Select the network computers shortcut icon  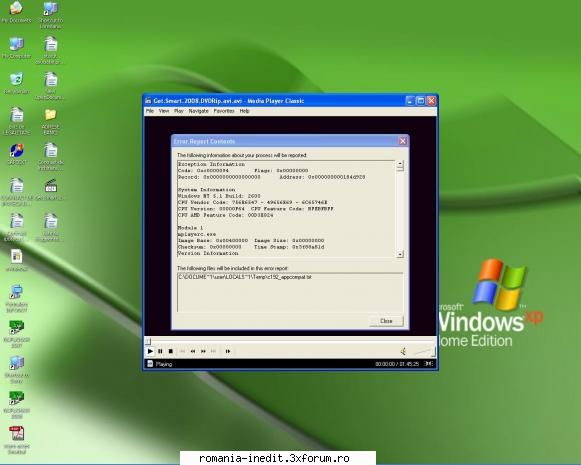(x=16, y=370)
